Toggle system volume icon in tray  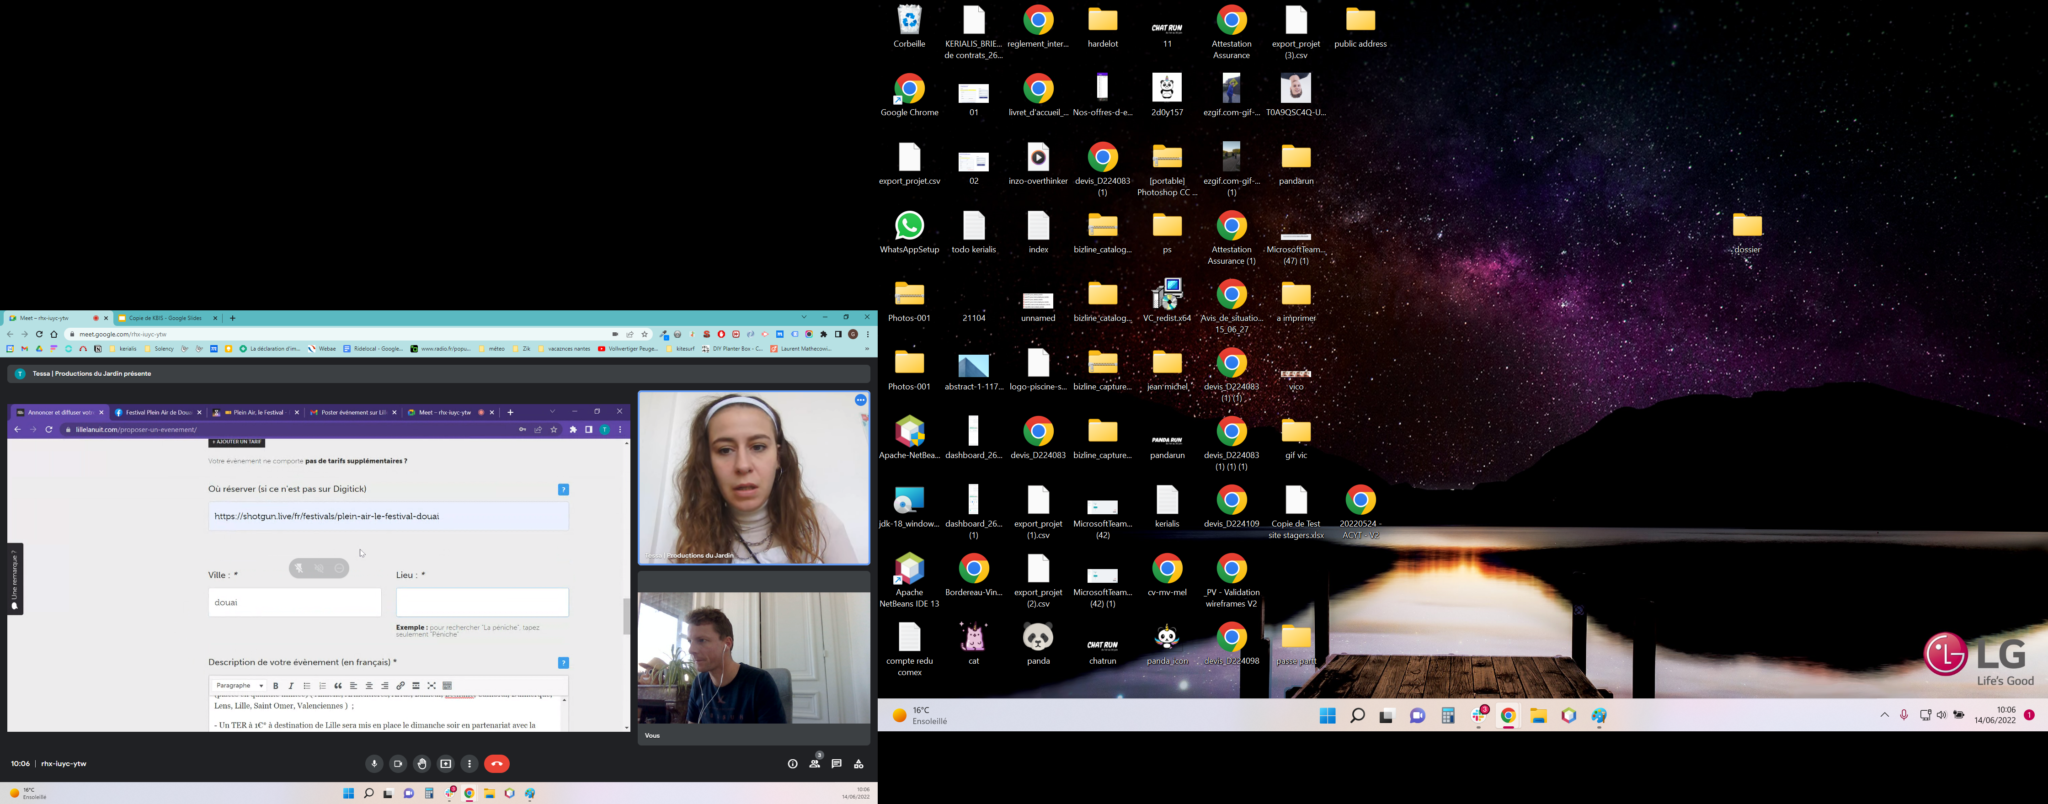[1941, 716]
